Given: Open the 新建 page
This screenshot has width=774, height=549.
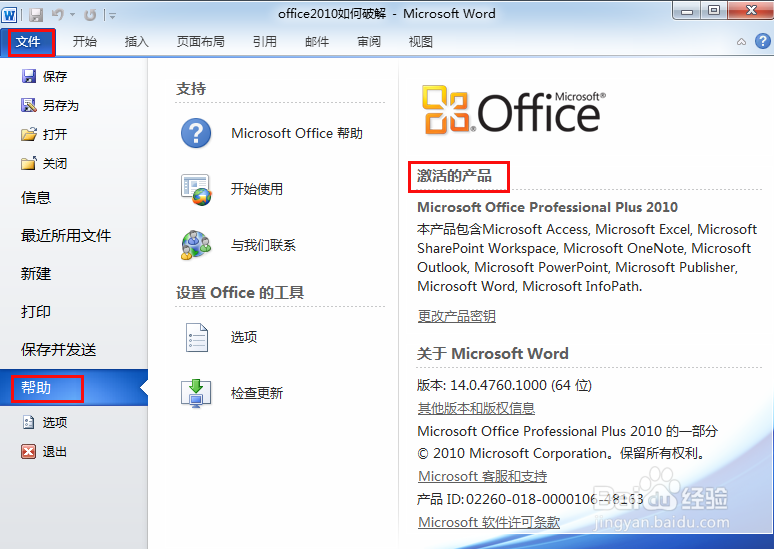Looking at the screenshot, I should point(36,274).
